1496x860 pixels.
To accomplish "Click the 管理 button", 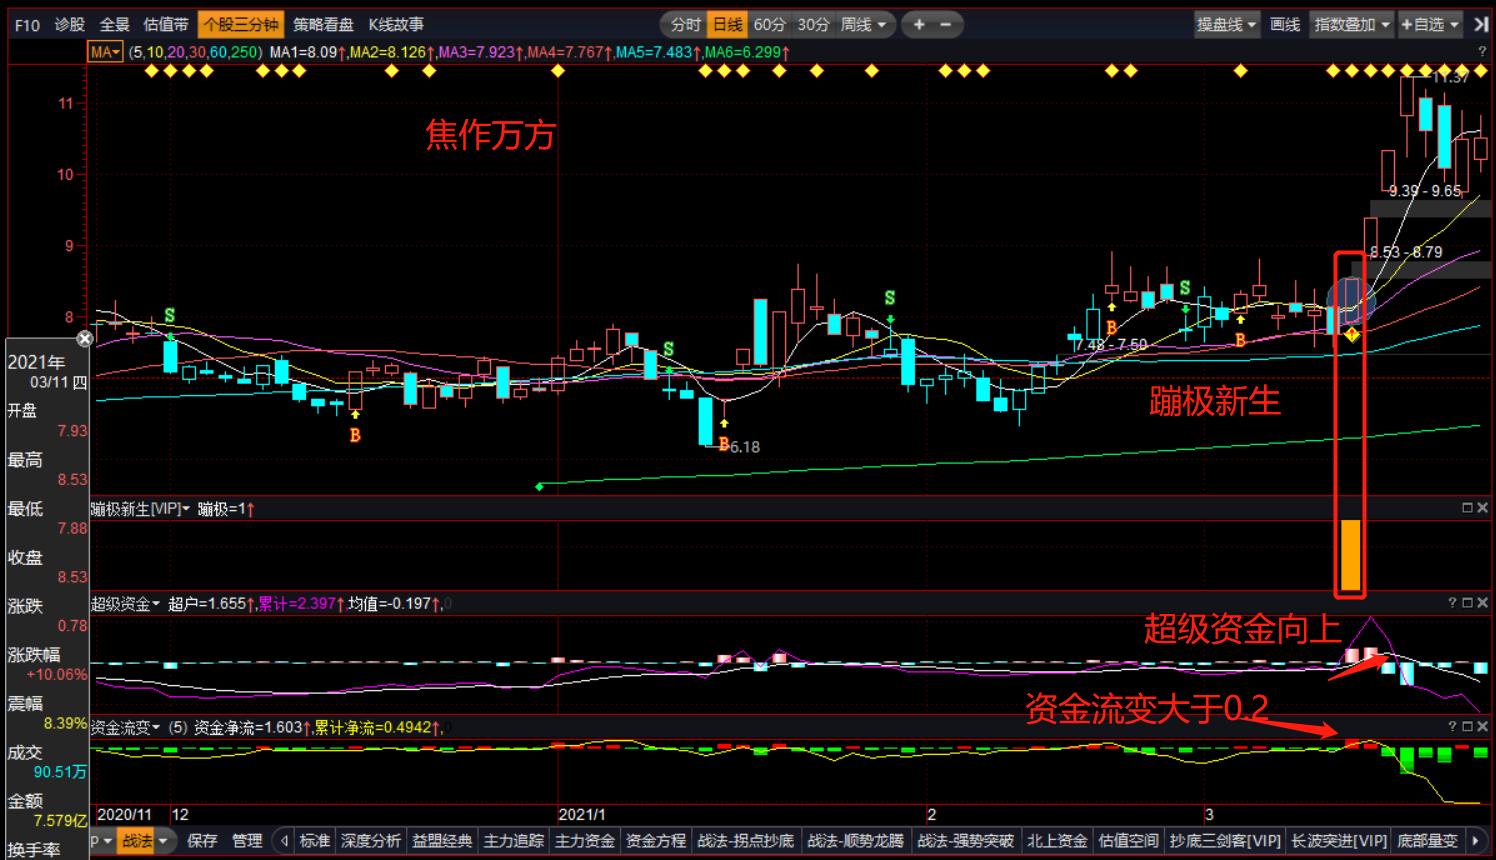I will point(247,841).
